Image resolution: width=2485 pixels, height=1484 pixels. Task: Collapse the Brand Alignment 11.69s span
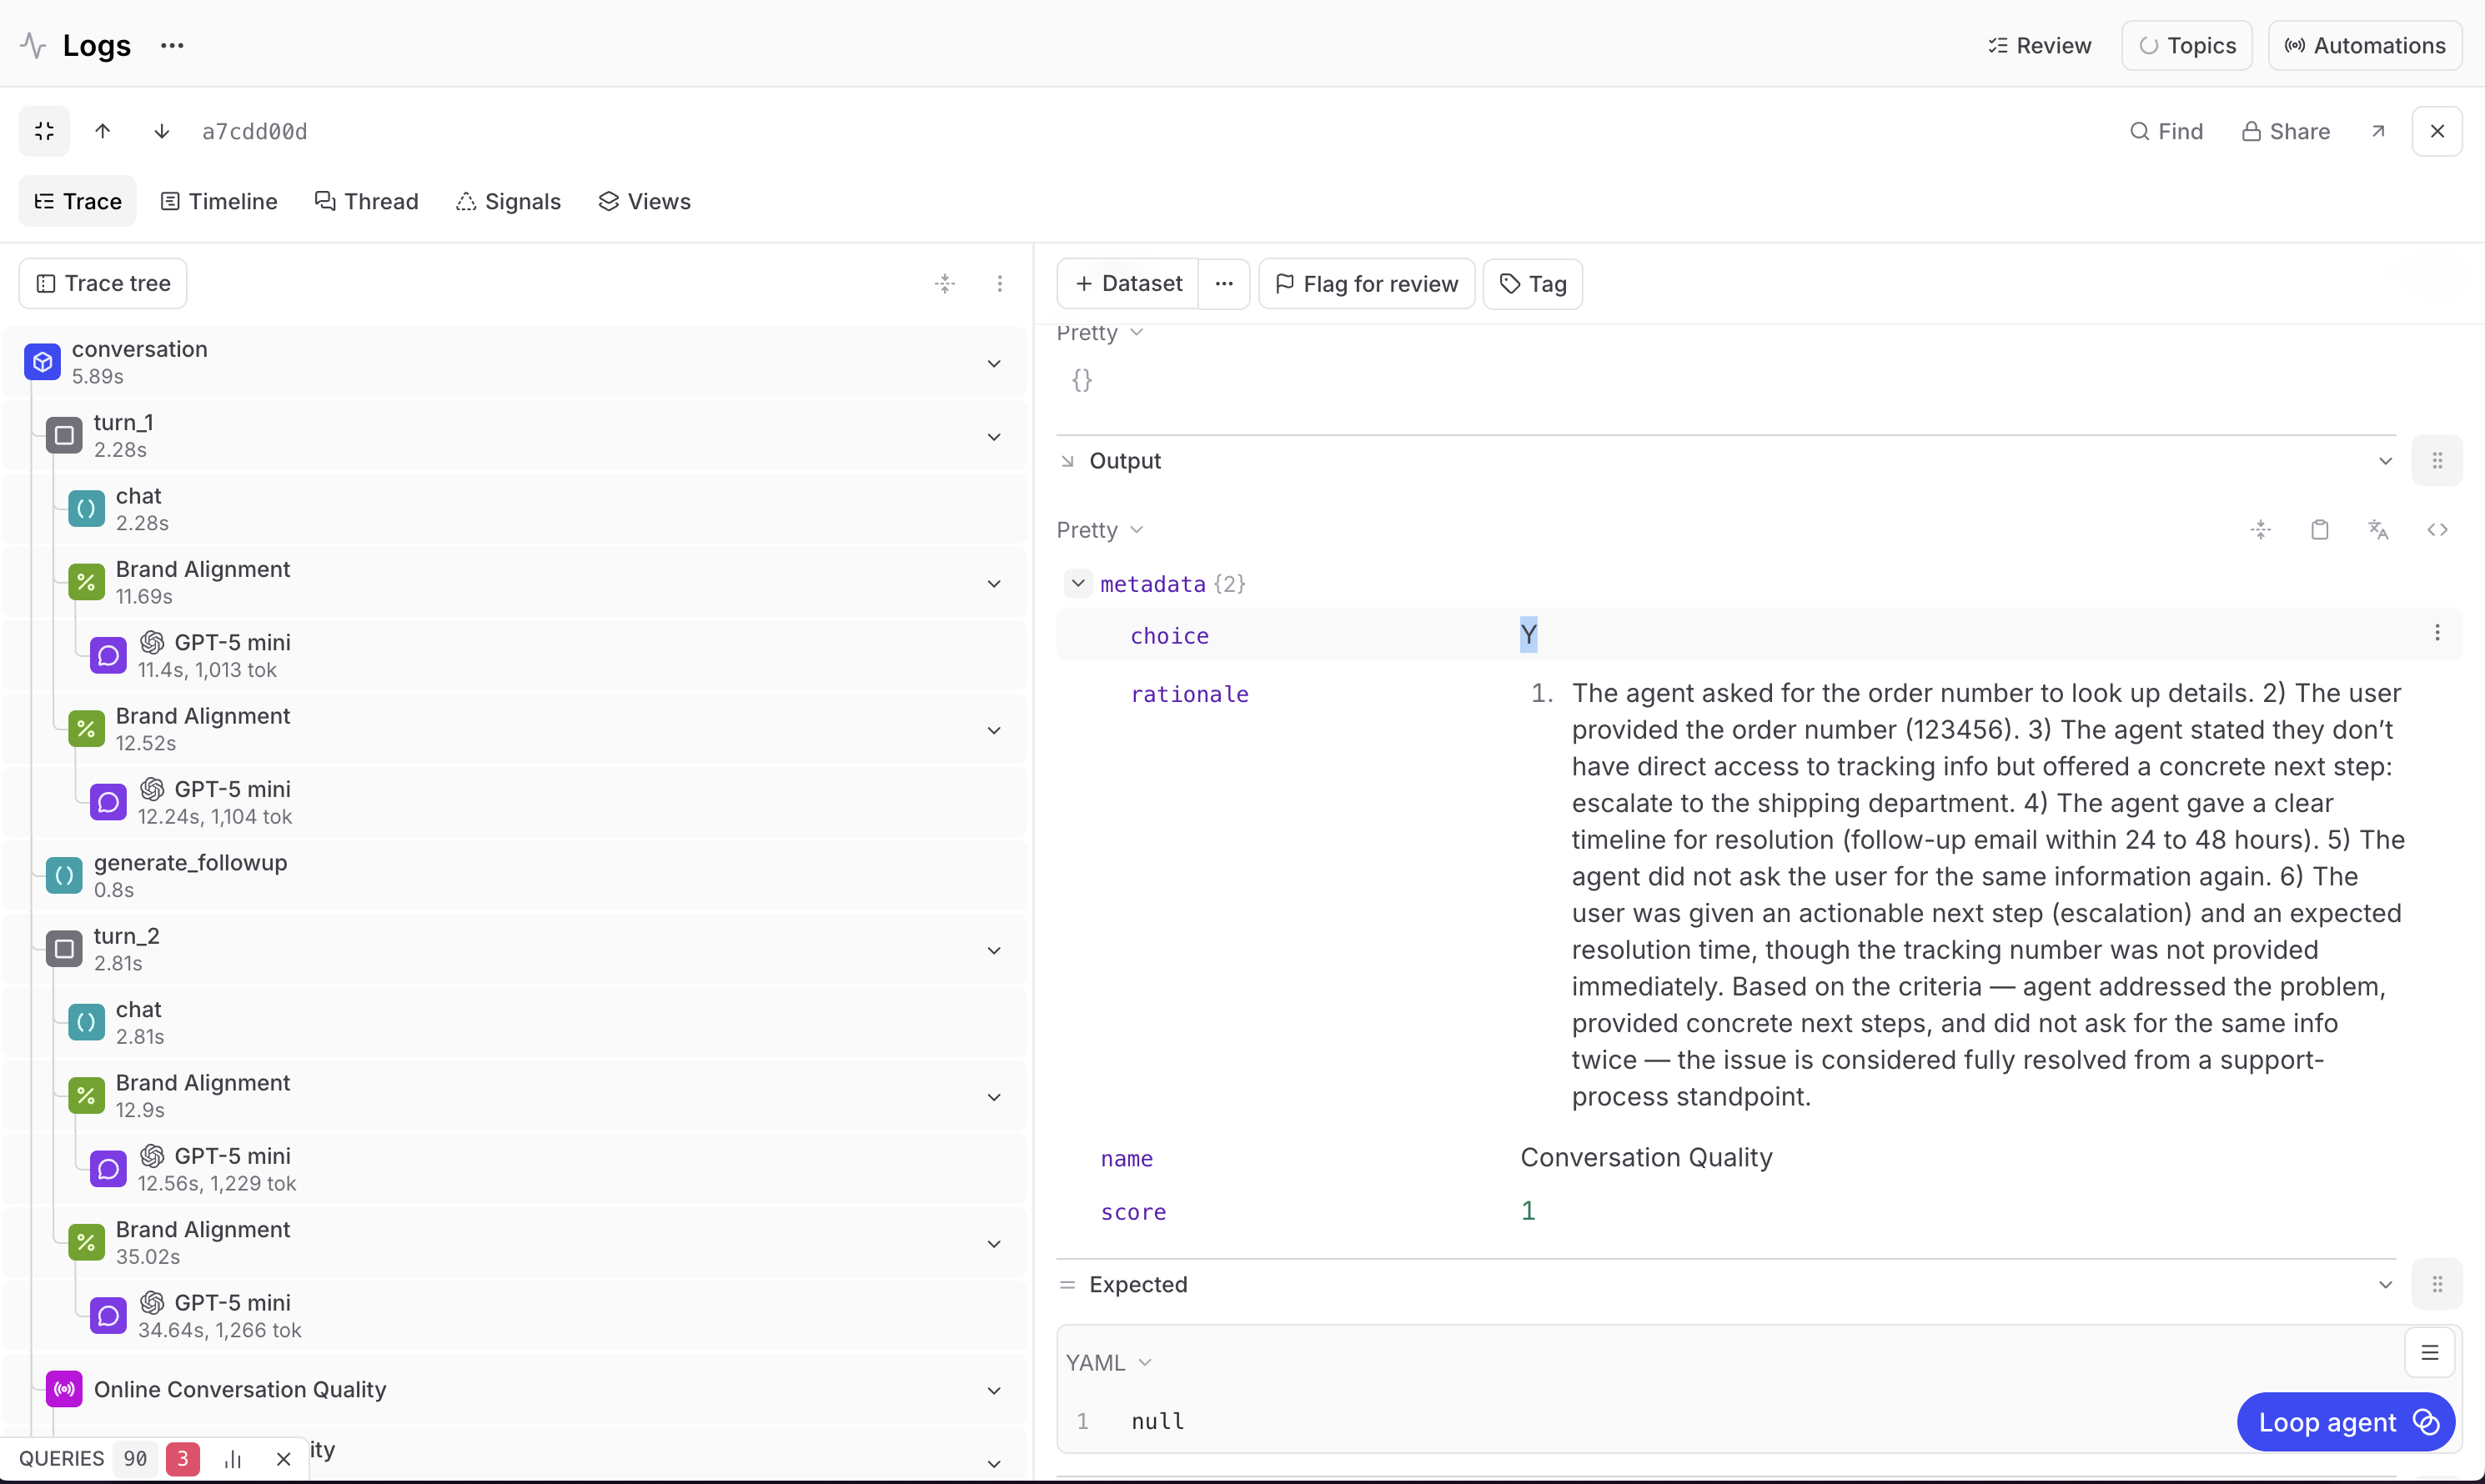click(994, 583)
